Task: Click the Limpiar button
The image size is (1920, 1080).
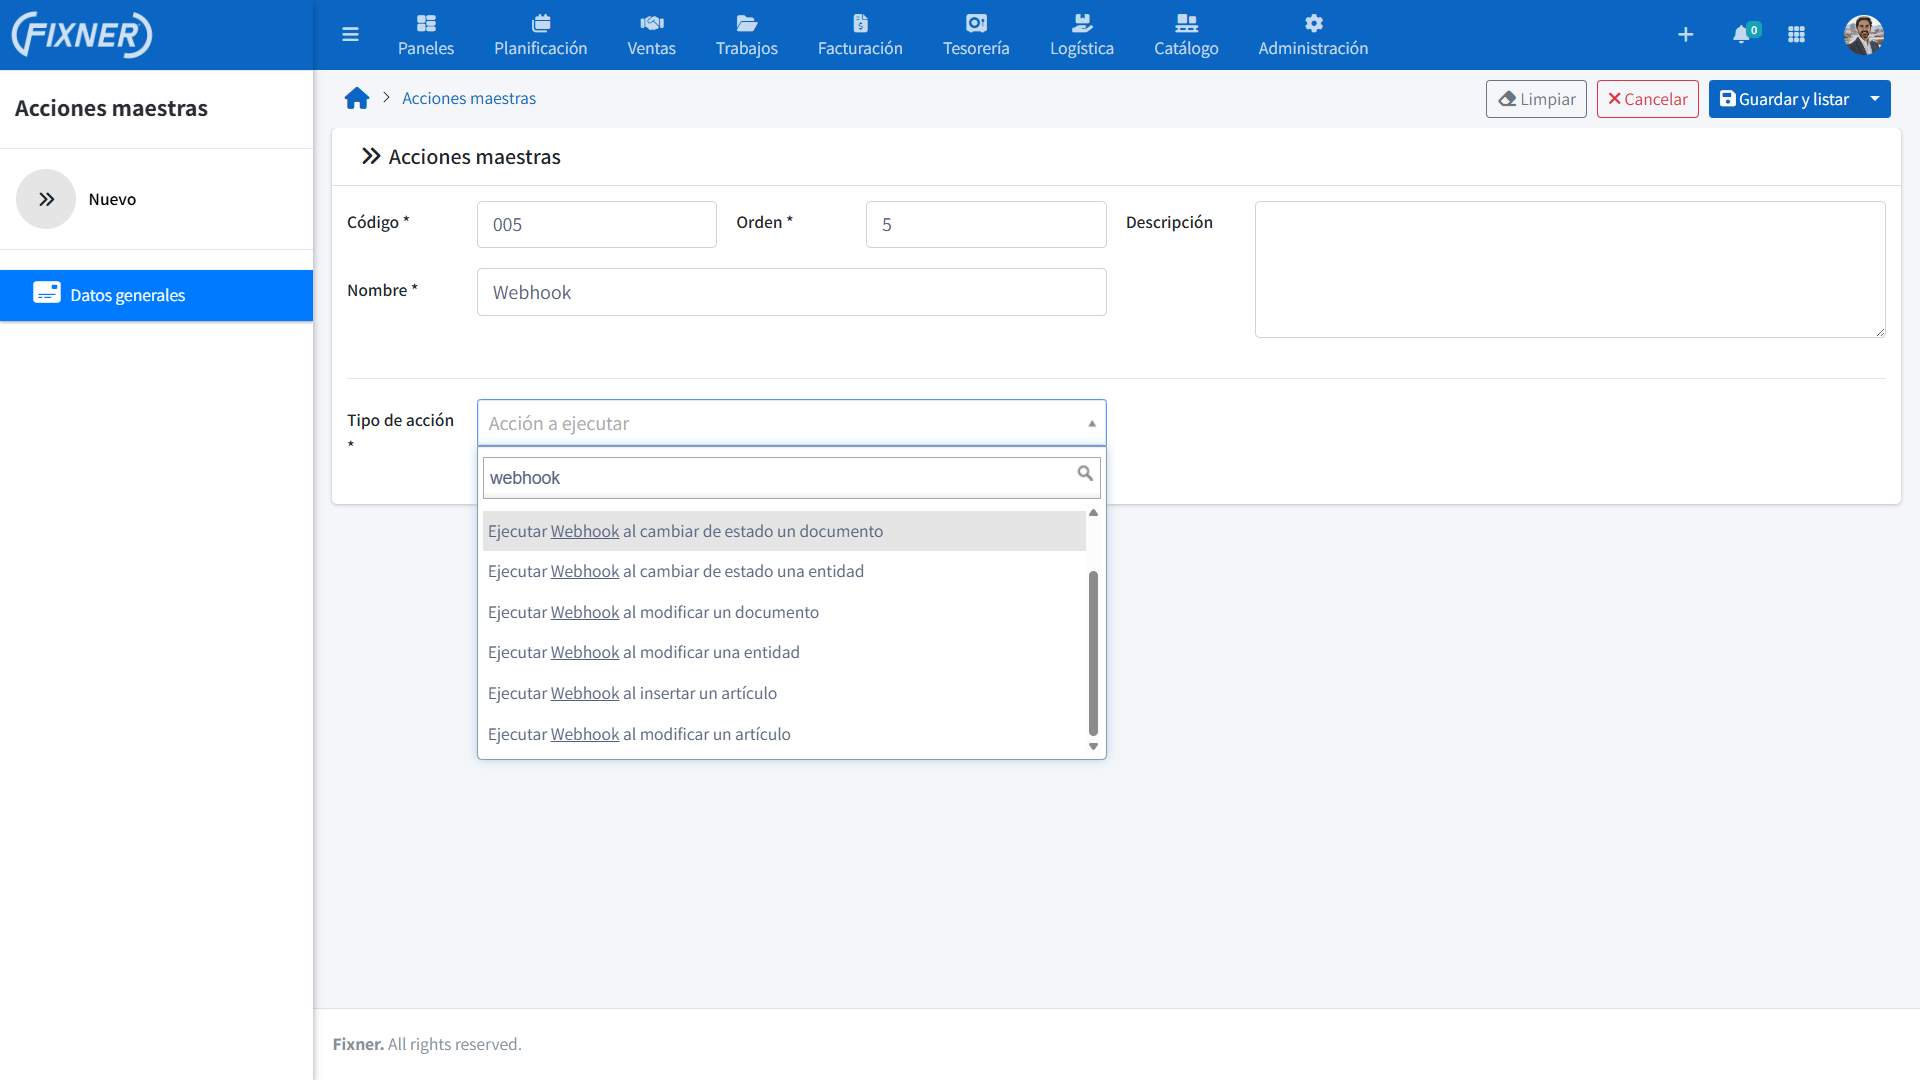Action: (1536, 99)
